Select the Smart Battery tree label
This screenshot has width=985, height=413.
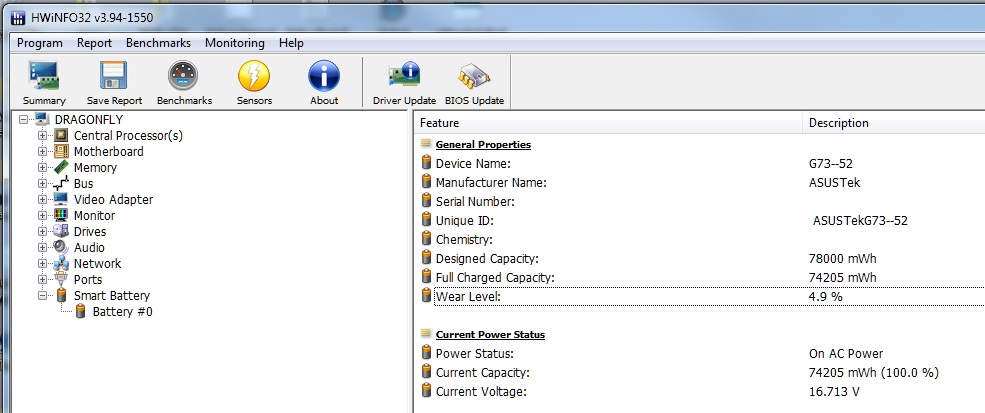pyautogui.click(x=112, y=295)
